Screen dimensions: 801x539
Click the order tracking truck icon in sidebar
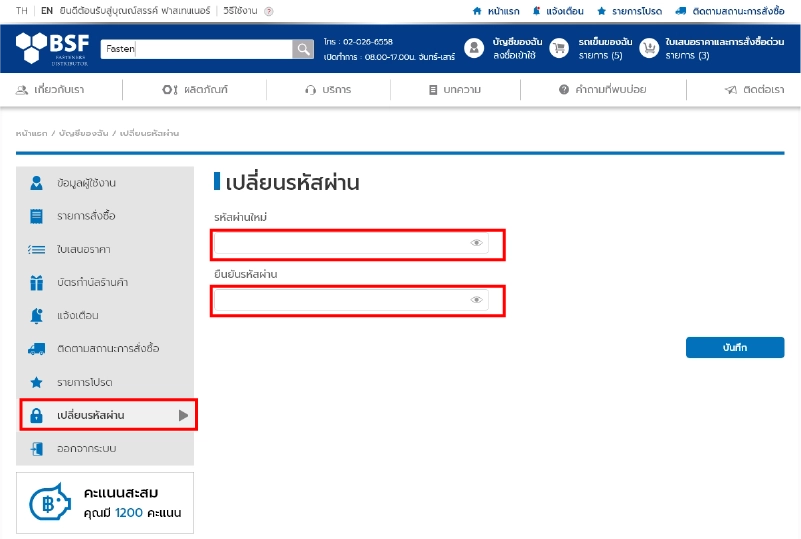pos(37,349)
